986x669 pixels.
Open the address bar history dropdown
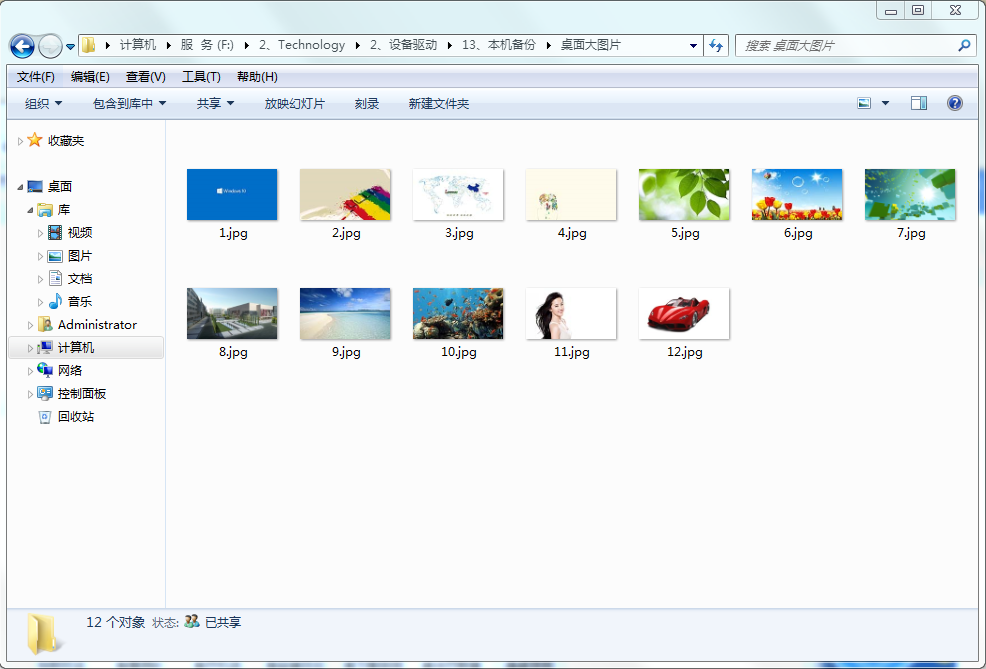pos(694,46)
